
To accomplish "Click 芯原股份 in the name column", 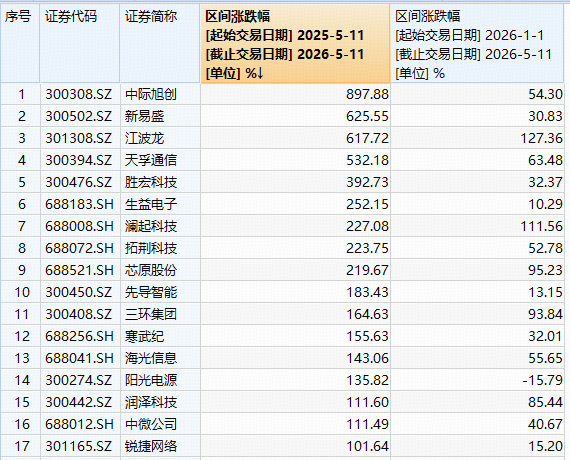I will coord(151,271).
